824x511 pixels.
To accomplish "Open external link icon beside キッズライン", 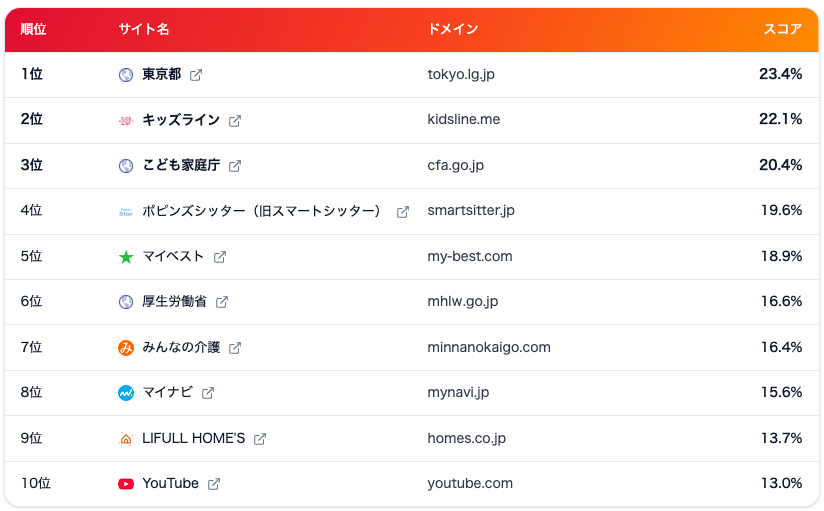I will (235, 121).
